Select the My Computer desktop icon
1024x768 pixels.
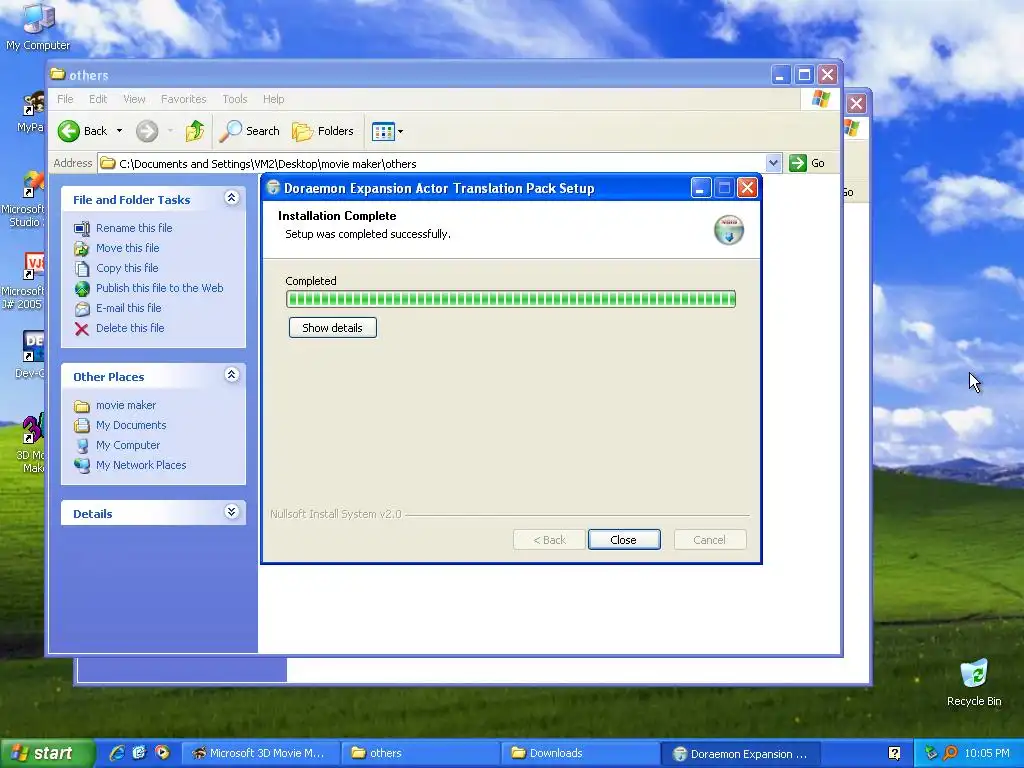[38, 27]
